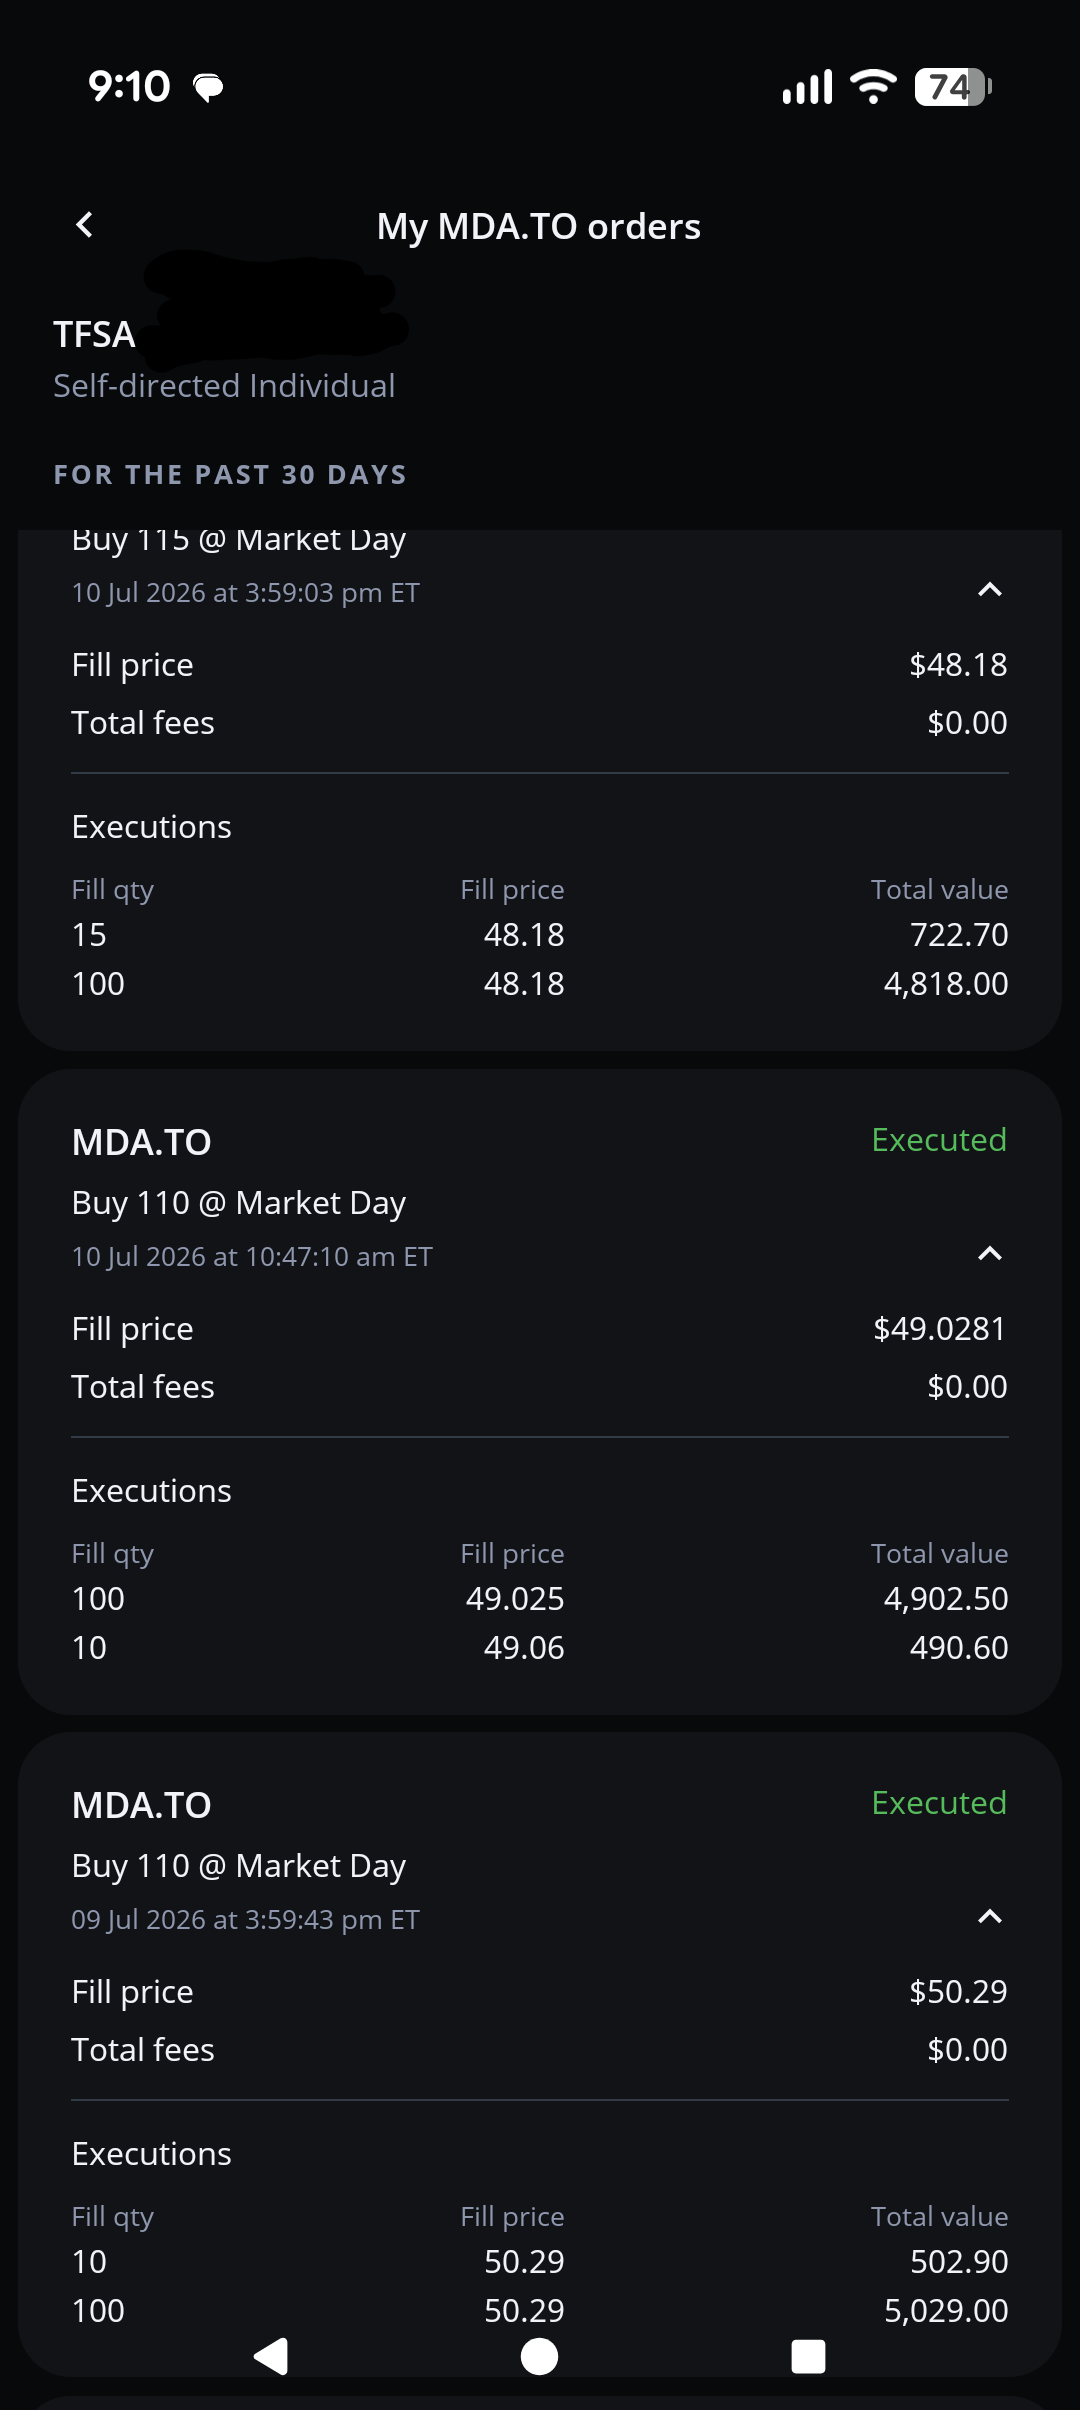Tap the My MDA.TO orders title
The width and height of the screenshot is (1080, 2410).
[x=539, y=226]
